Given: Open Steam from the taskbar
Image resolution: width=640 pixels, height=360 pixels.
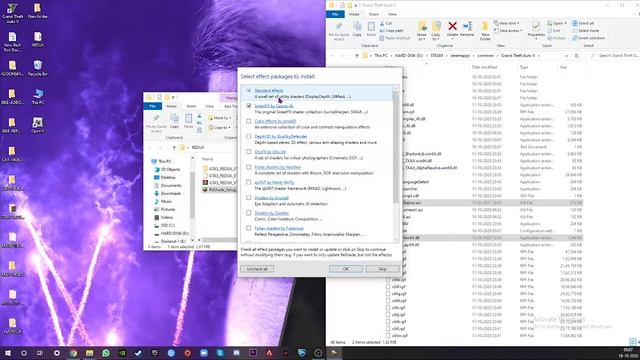Looking at the screenshot, I should 138,353.
